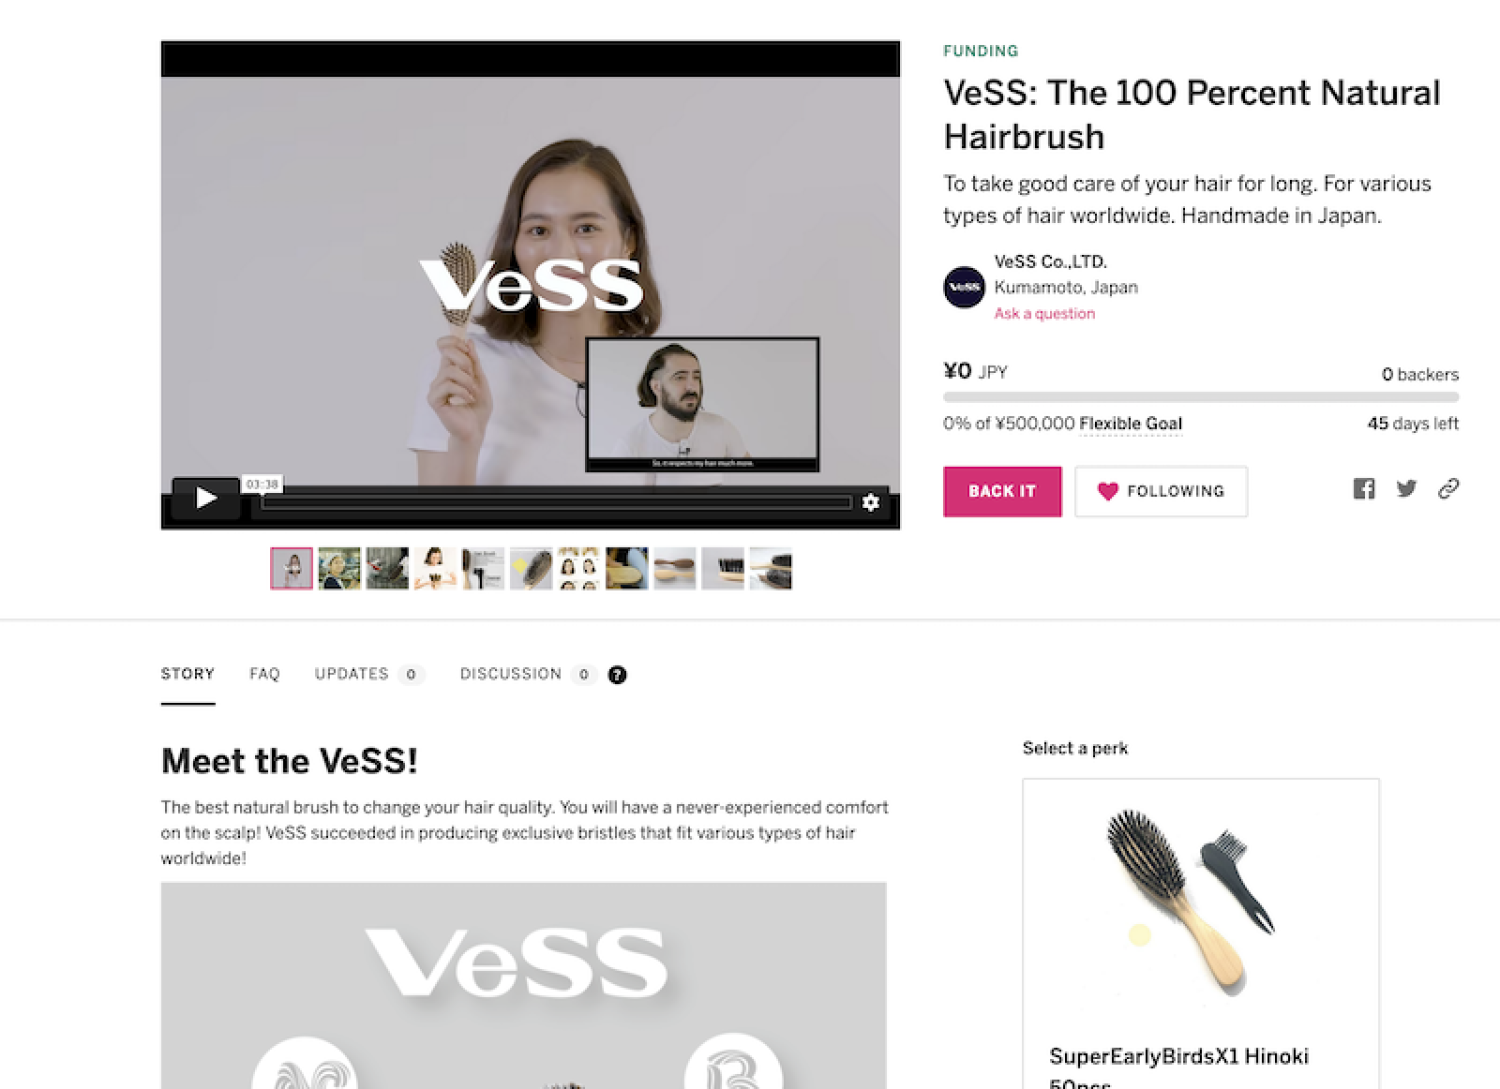Select the last gallery thumbnail of brush
1500x1089 pixels.
pyautogui.click(x=771, y=568)
